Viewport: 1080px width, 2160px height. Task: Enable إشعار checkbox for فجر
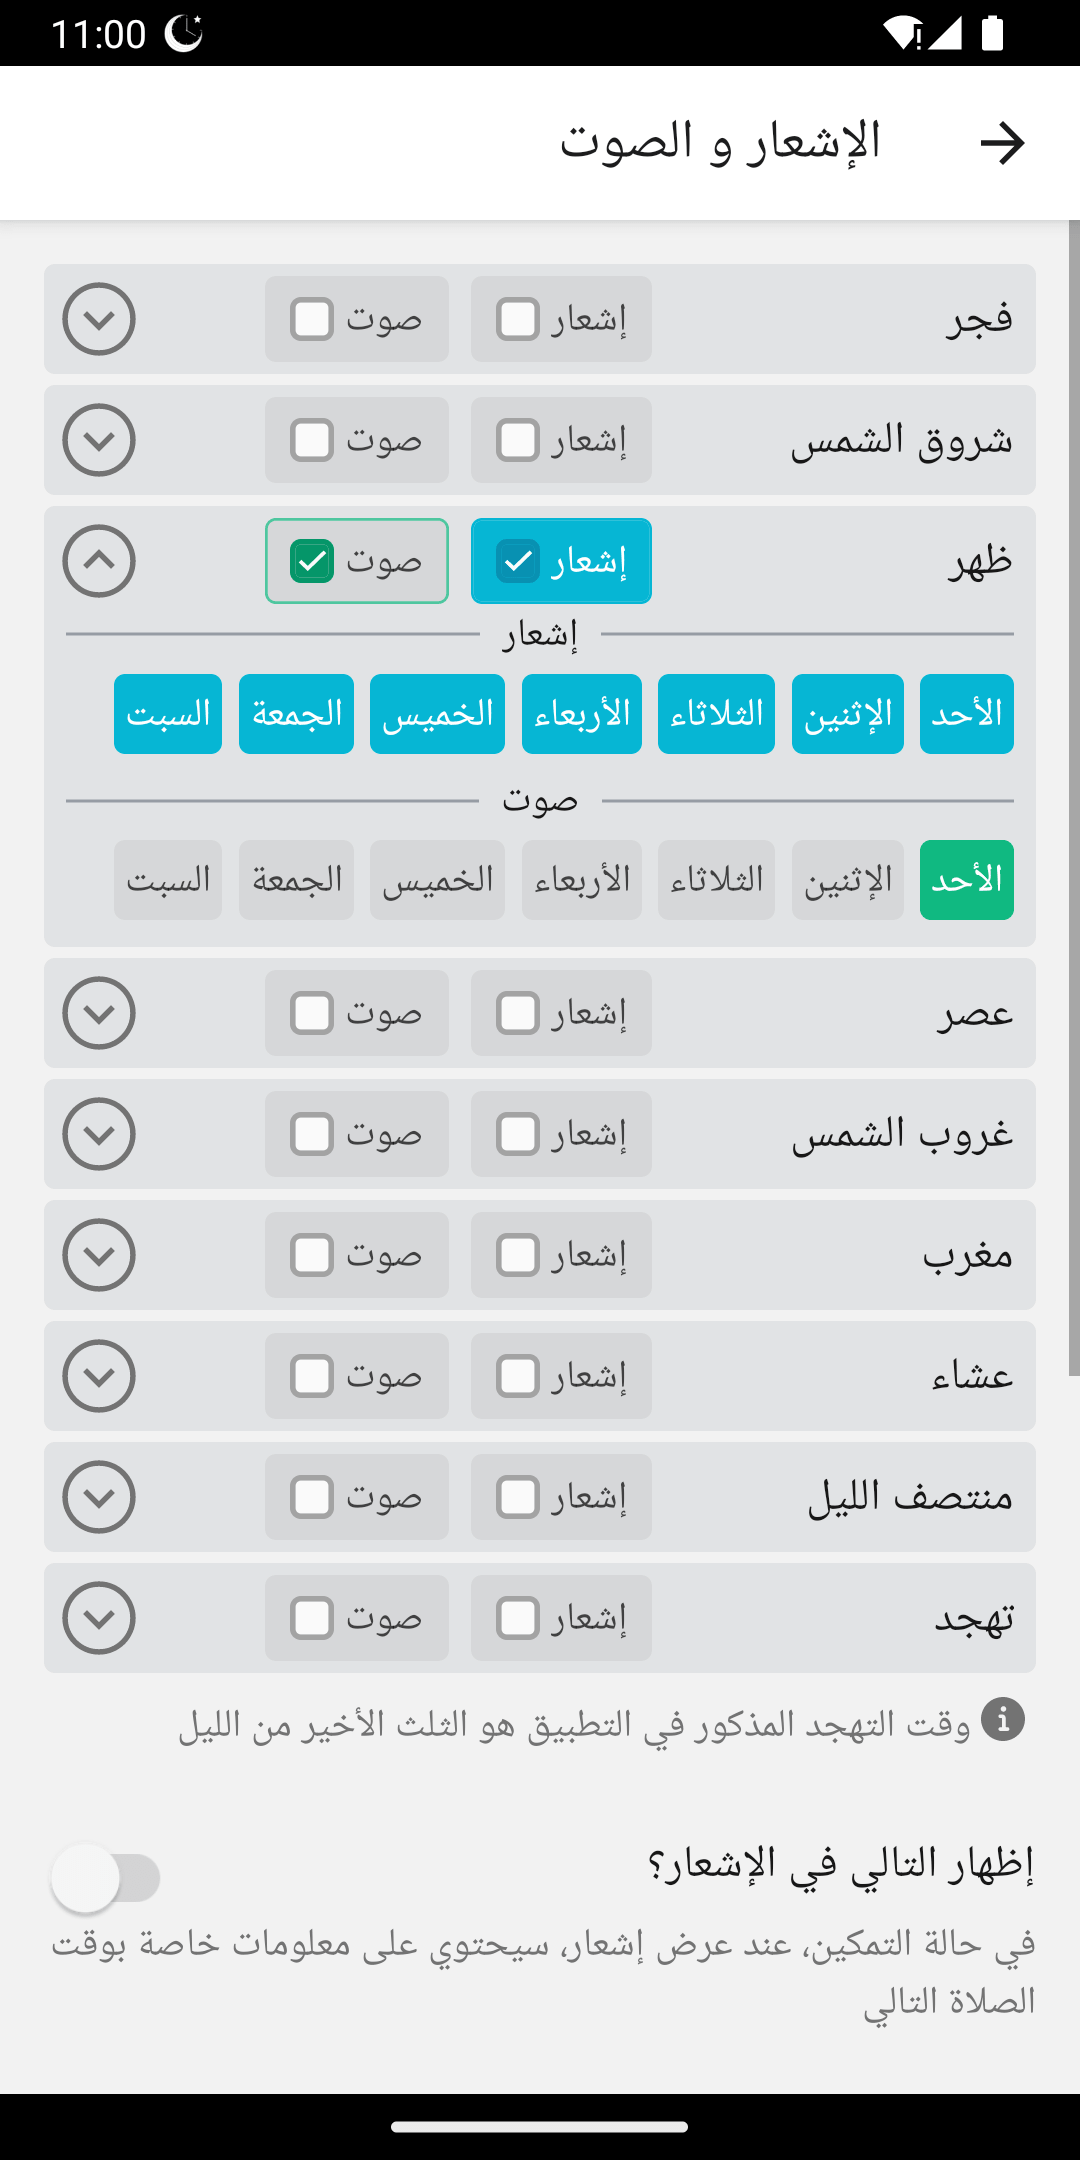(518, 319)
